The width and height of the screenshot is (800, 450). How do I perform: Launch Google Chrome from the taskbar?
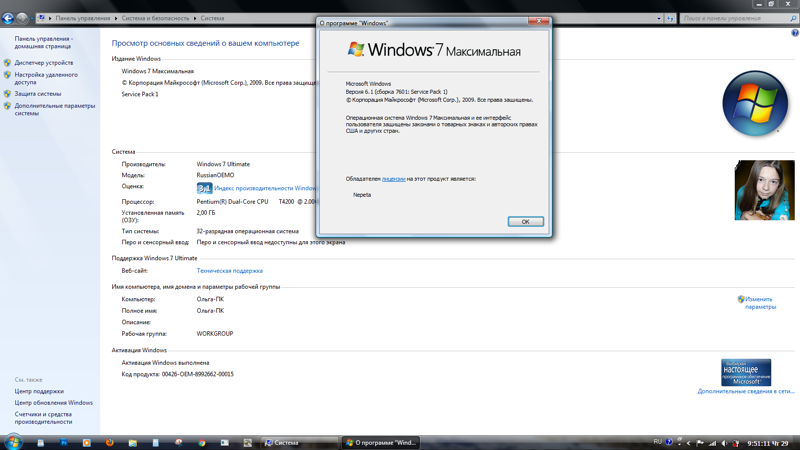coord(202,443)
